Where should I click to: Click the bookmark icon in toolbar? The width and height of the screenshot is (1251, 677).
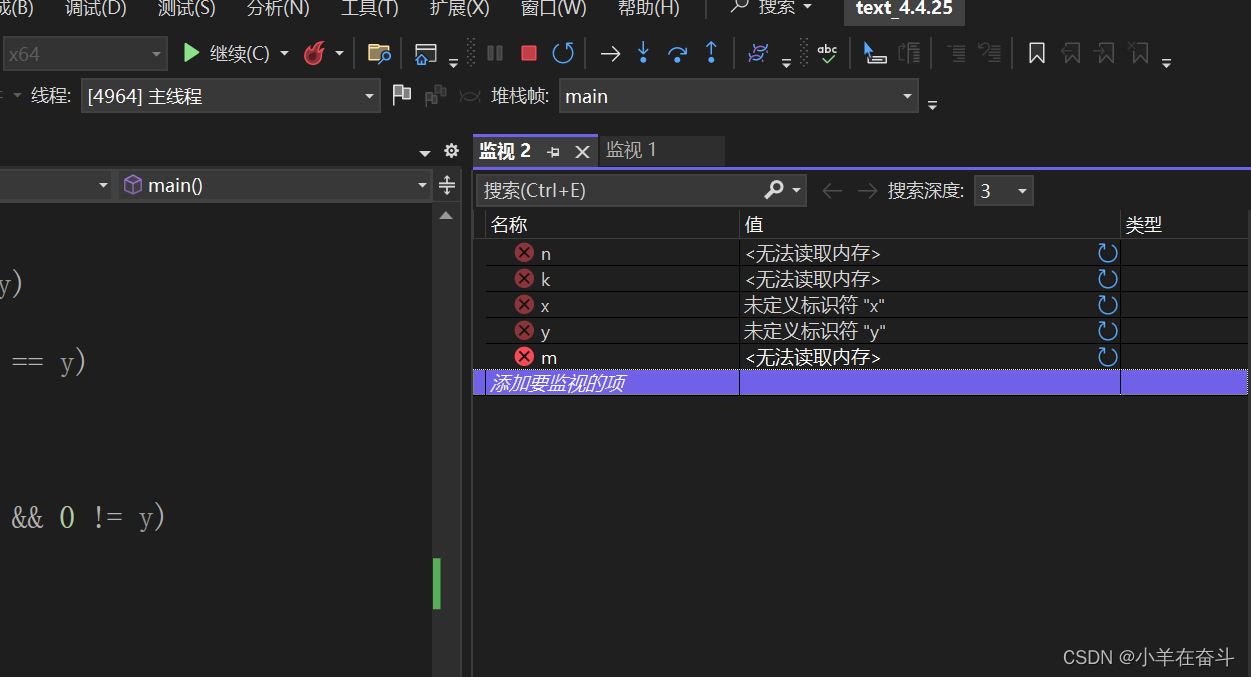(1037, 53)
